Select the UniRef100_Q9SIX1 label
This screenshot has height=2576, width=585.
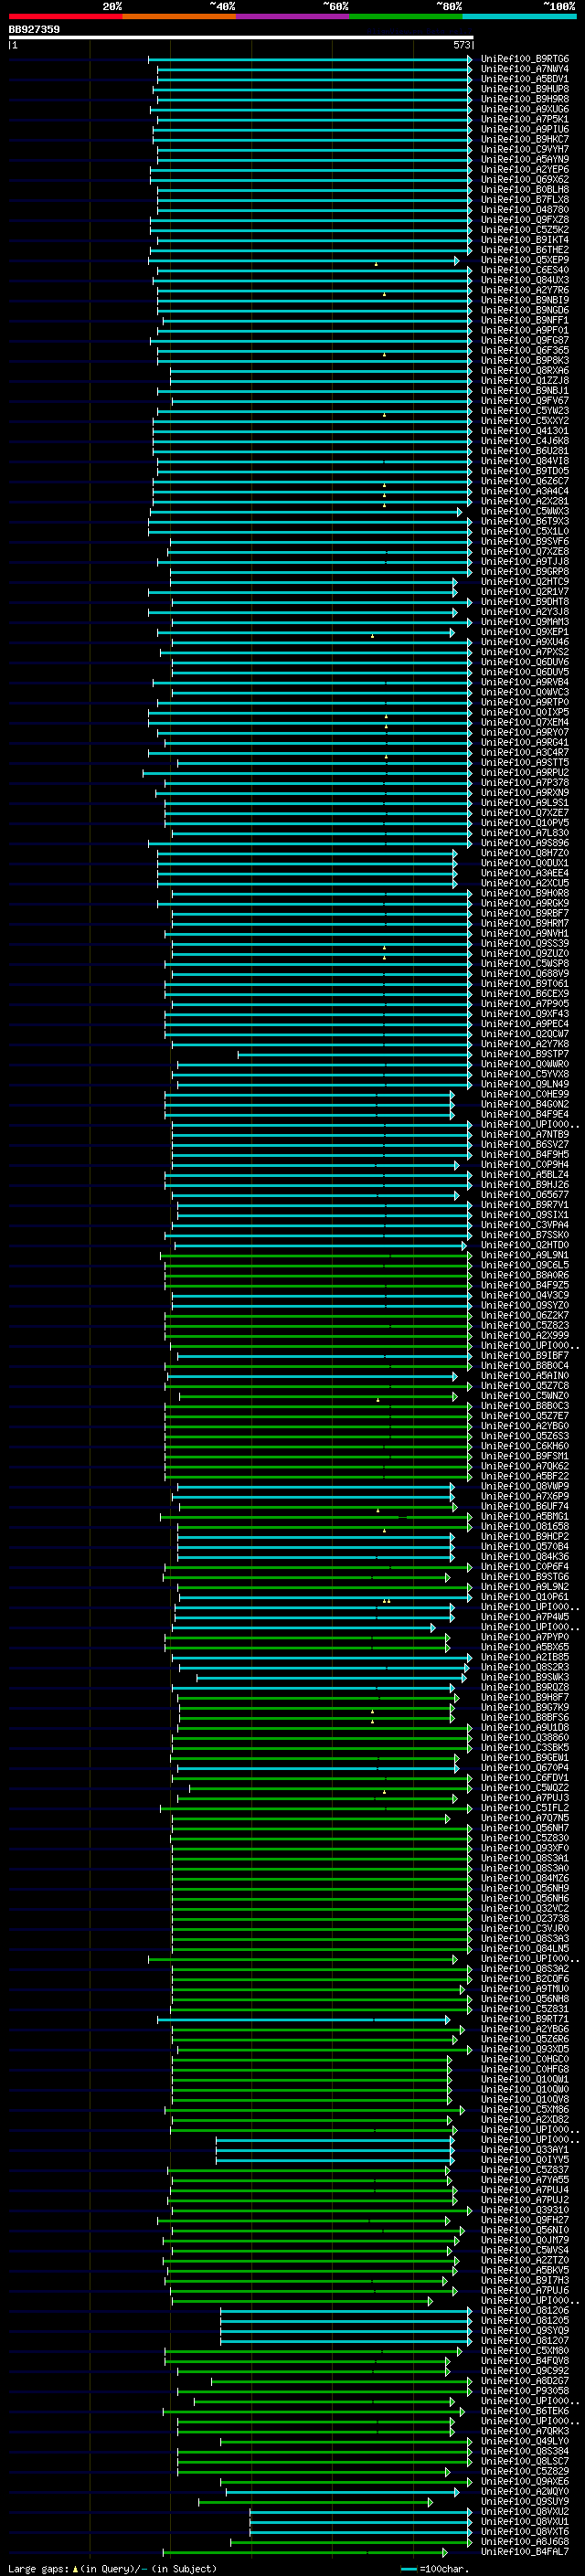(x=525, y=1215)
